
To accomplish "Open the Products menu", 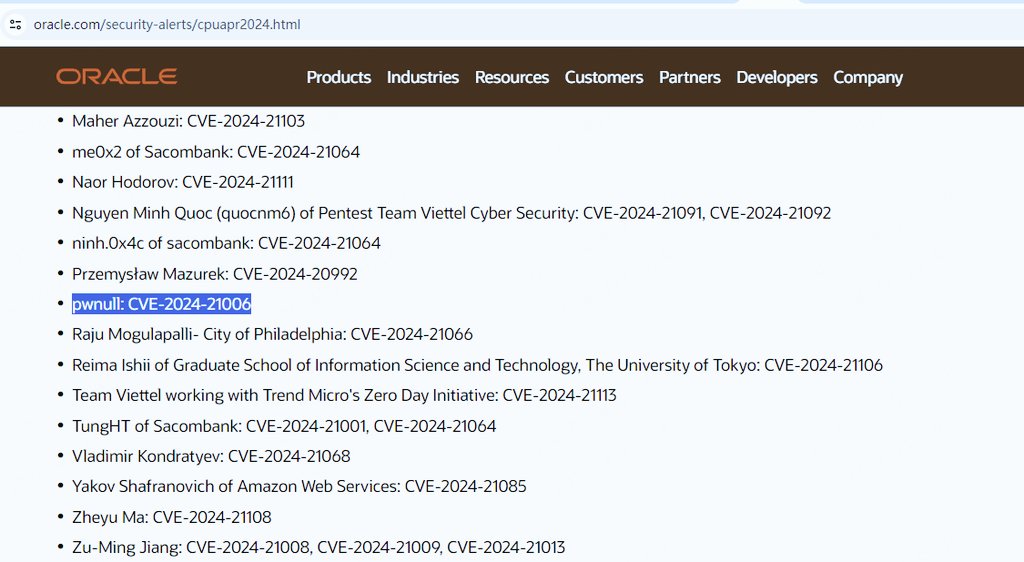I will point(339,77).
